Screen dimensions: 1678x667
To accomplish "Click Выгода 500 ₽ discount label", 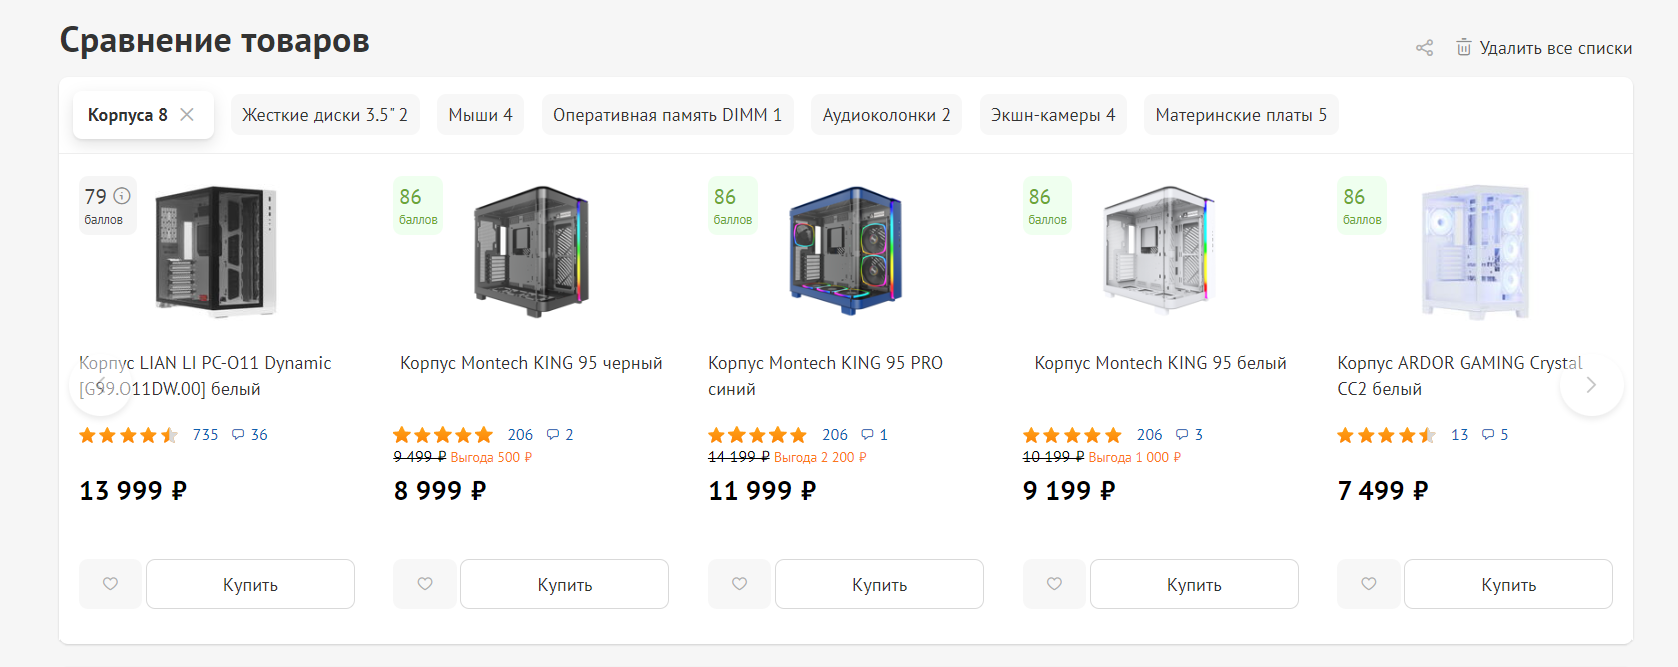I will [x=491, y=457].
